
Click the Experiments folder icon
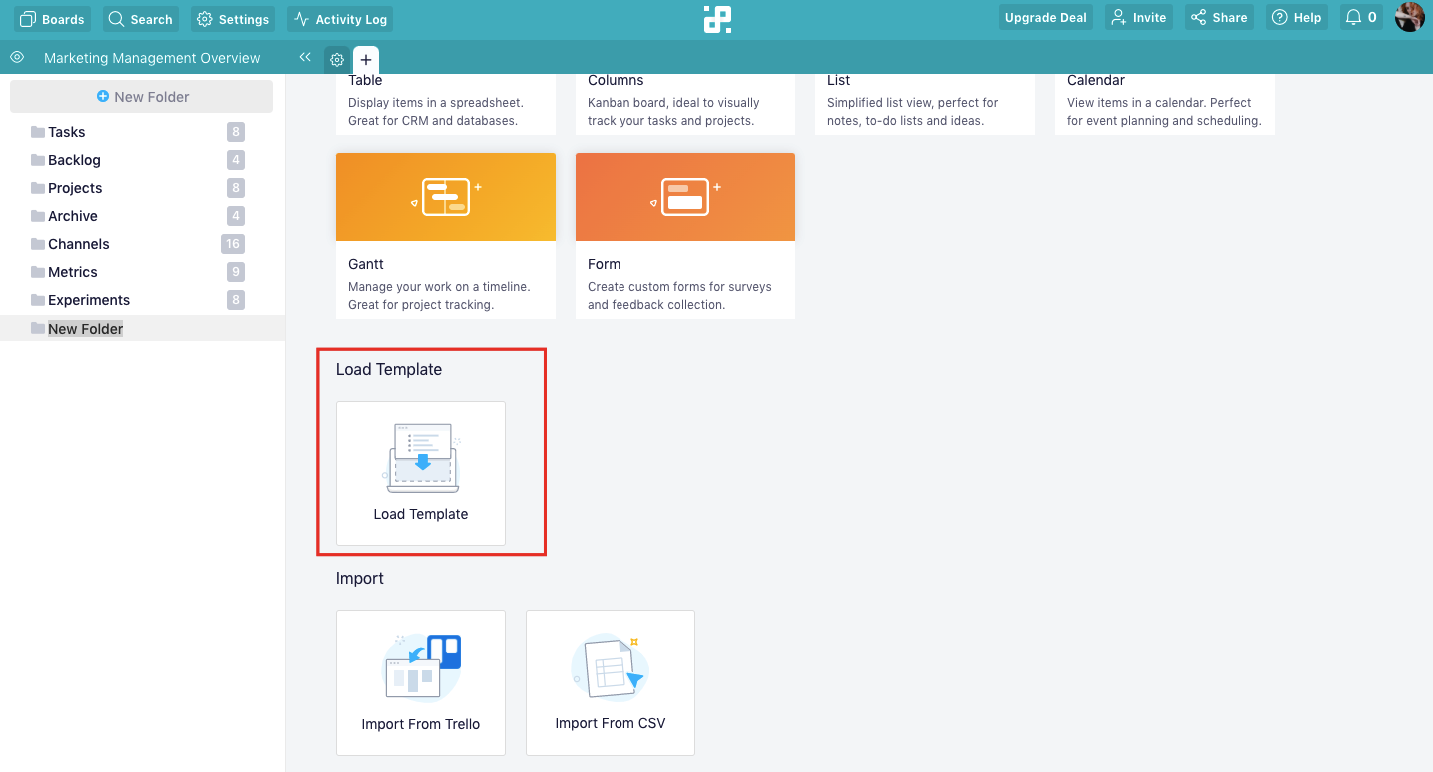point(38,300)
